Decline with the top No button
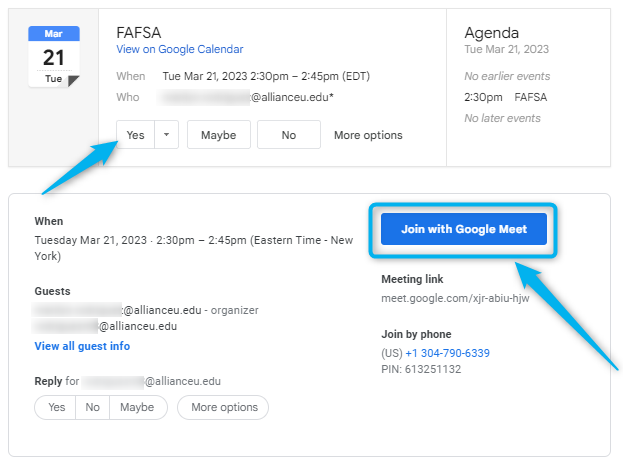Viewport: 623px width, 465px height. click(x=289, y=135)
